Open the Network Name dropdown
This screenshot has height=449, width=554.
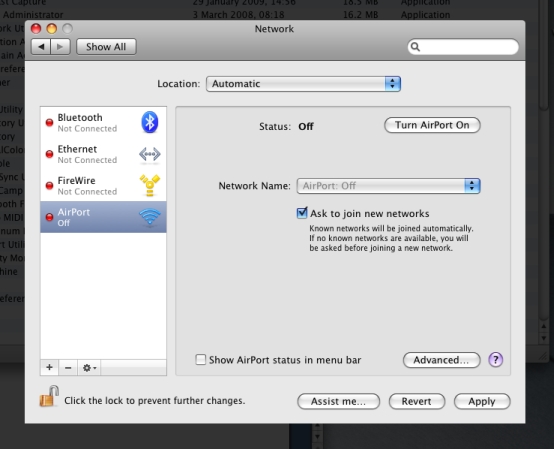pyautogui.click(x=388, y=186)
